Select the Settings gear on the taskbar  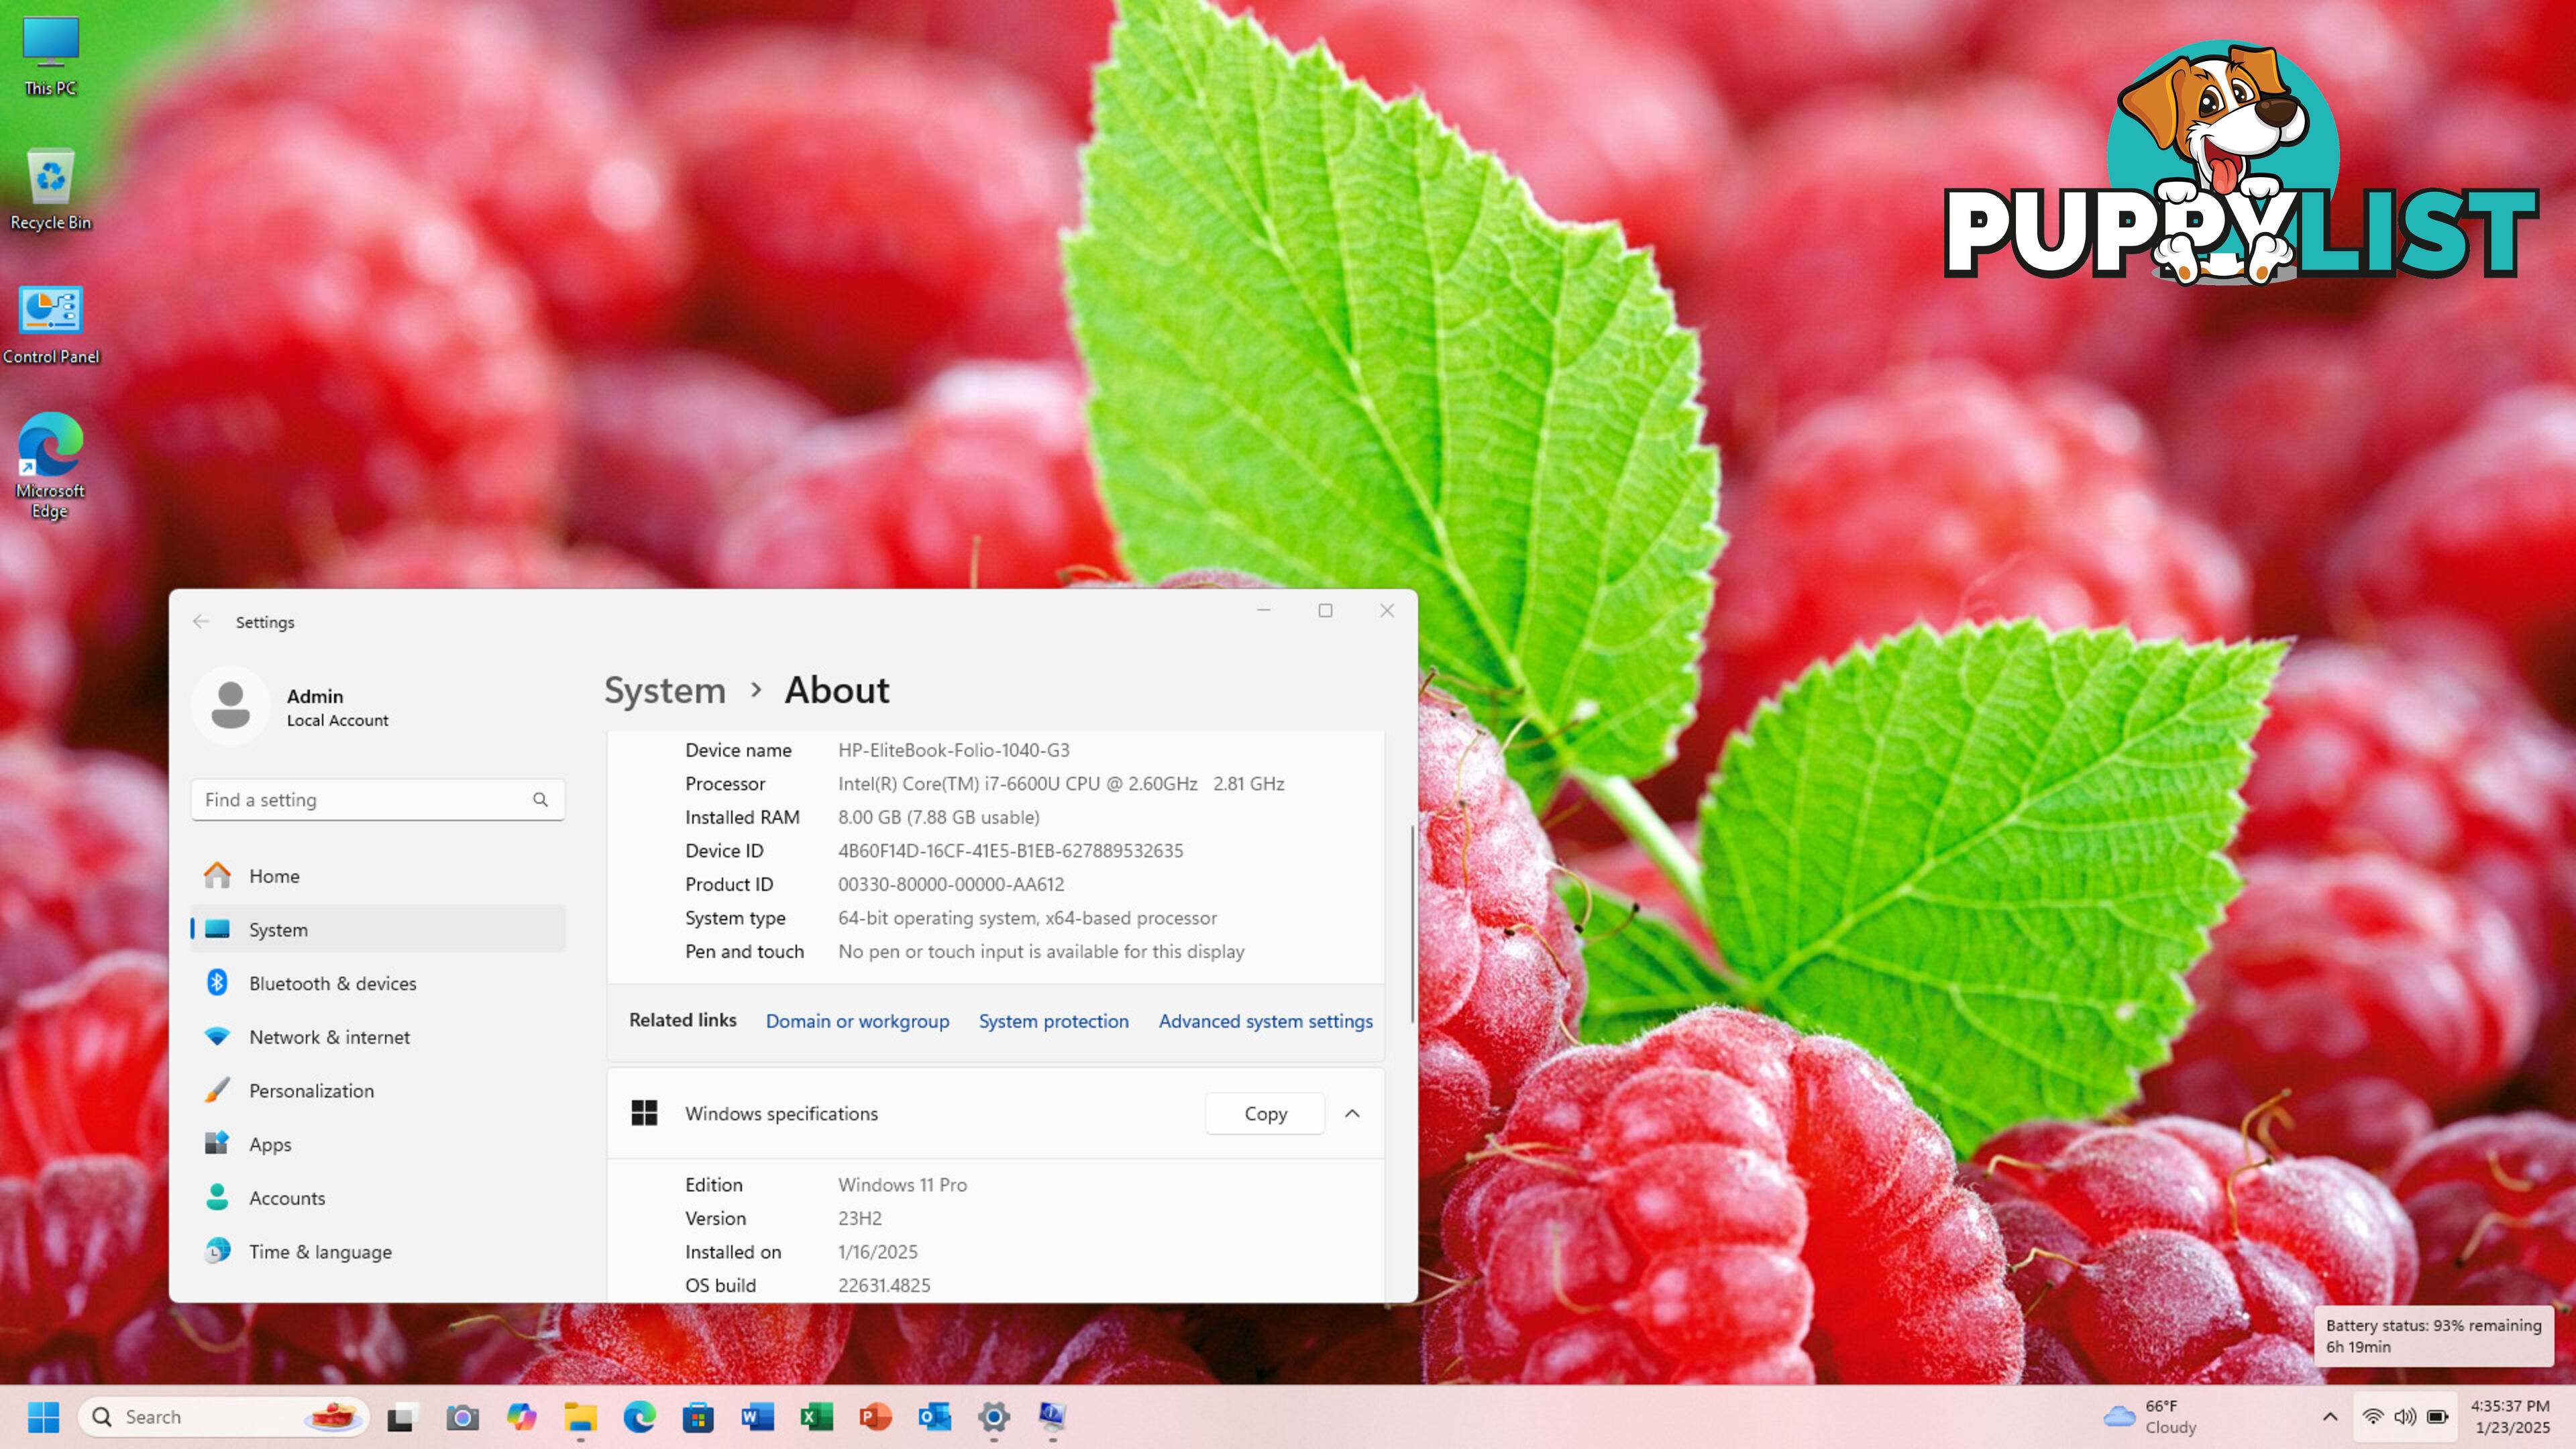[993, 1416]
